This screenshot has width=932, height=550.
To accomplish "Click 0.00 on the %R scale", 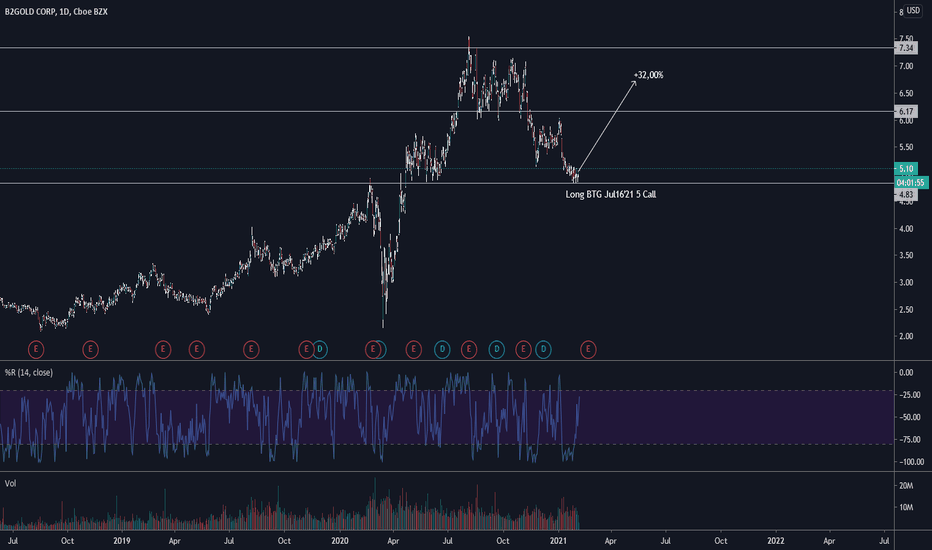I will coord(906,373).
